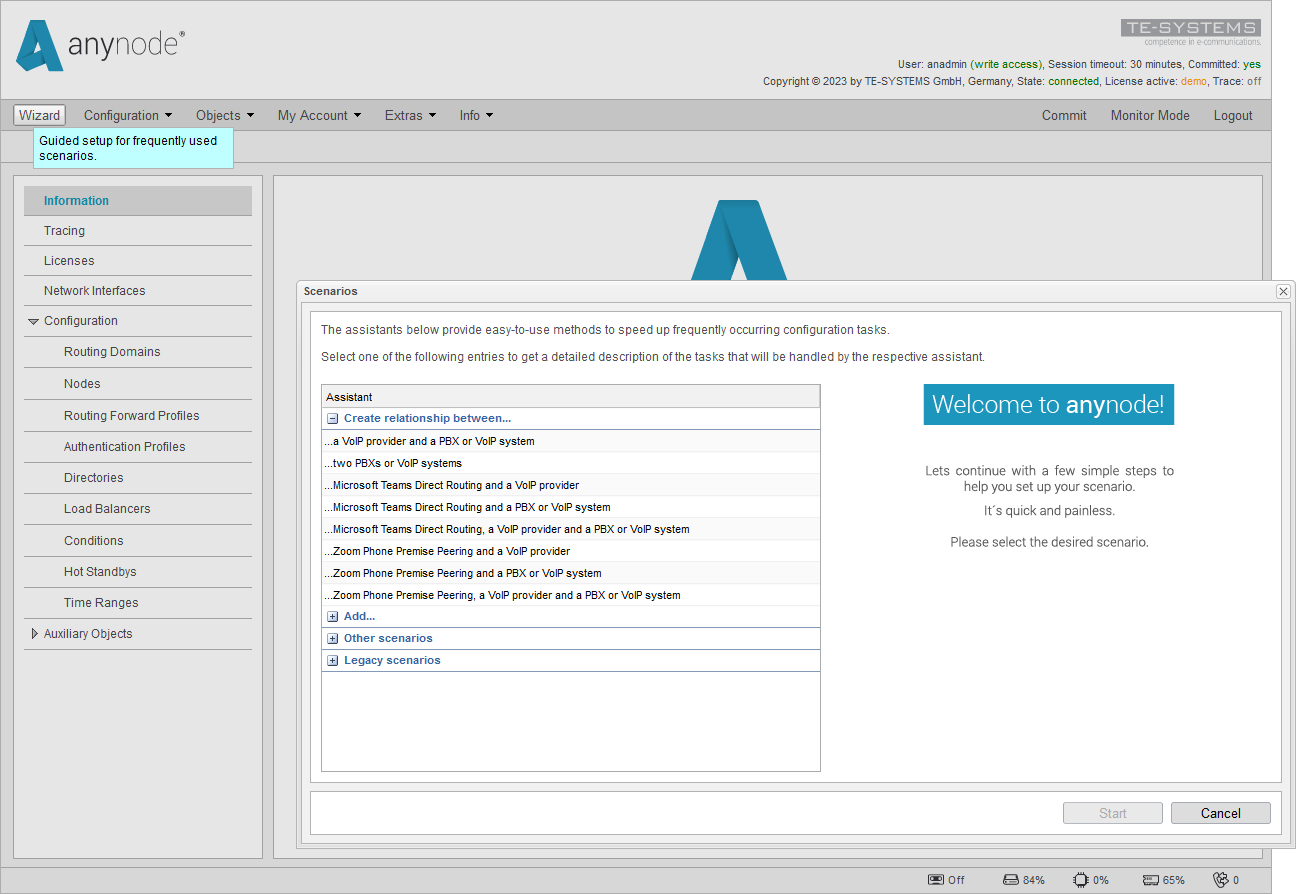The image size is (1296, 894).
Task: Click the trace recording icon in status bar
Action: pos(935,880)
